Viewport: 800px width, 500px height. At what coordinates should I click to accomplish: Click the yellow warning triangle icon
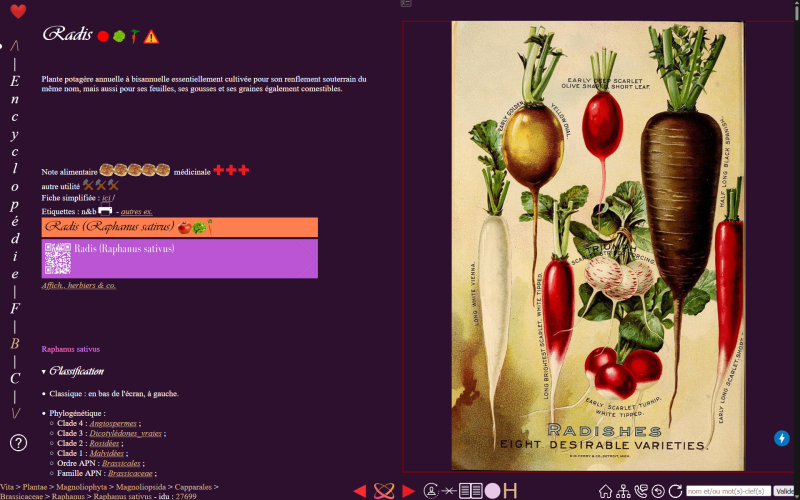[151, 37]
